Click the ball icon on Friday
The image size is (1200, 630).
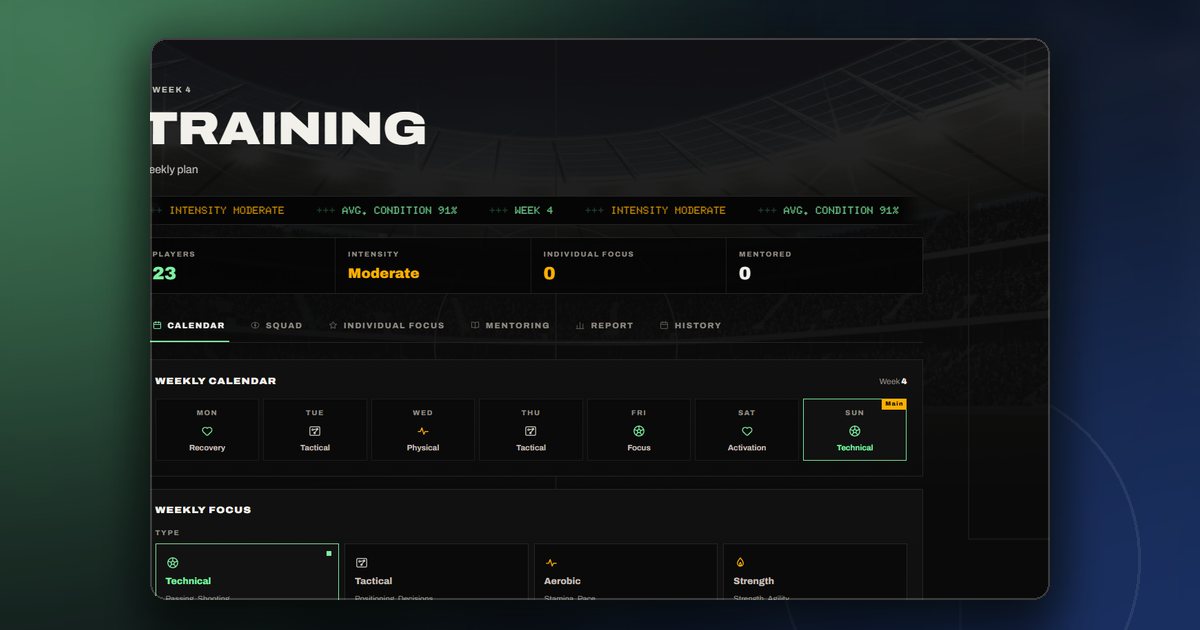pyautogui.click(x=639, y=431)
